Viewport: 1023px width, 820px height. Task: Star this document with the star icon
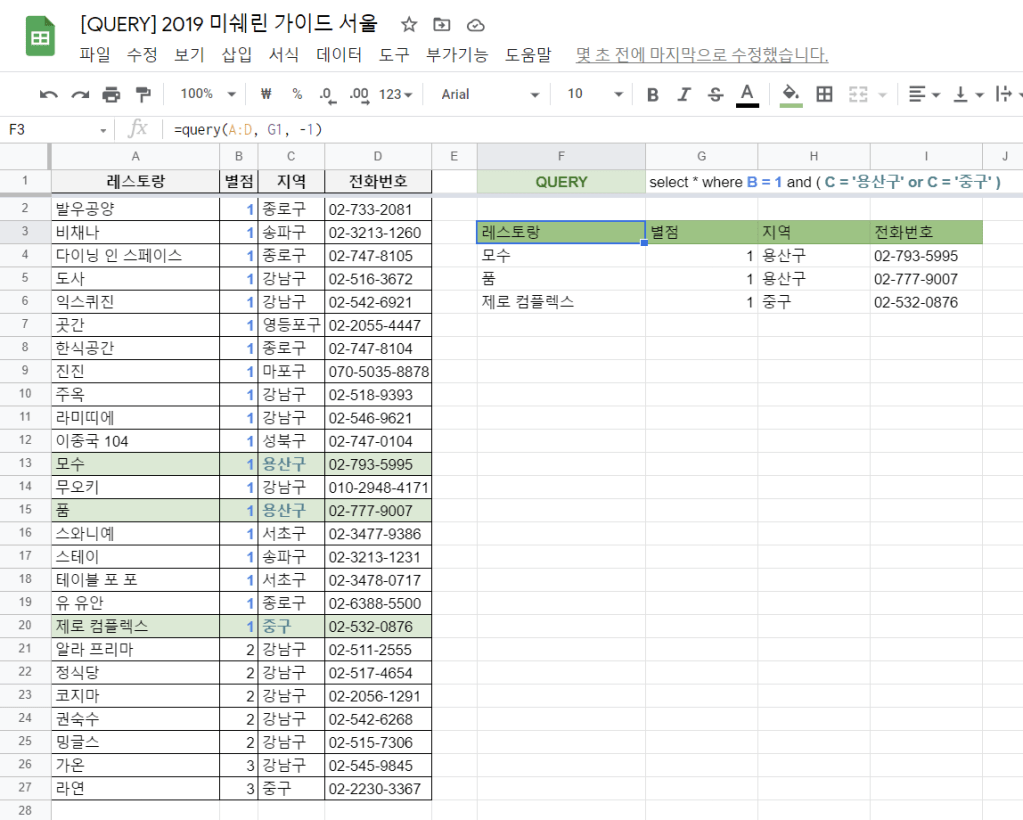pos(409,24)
